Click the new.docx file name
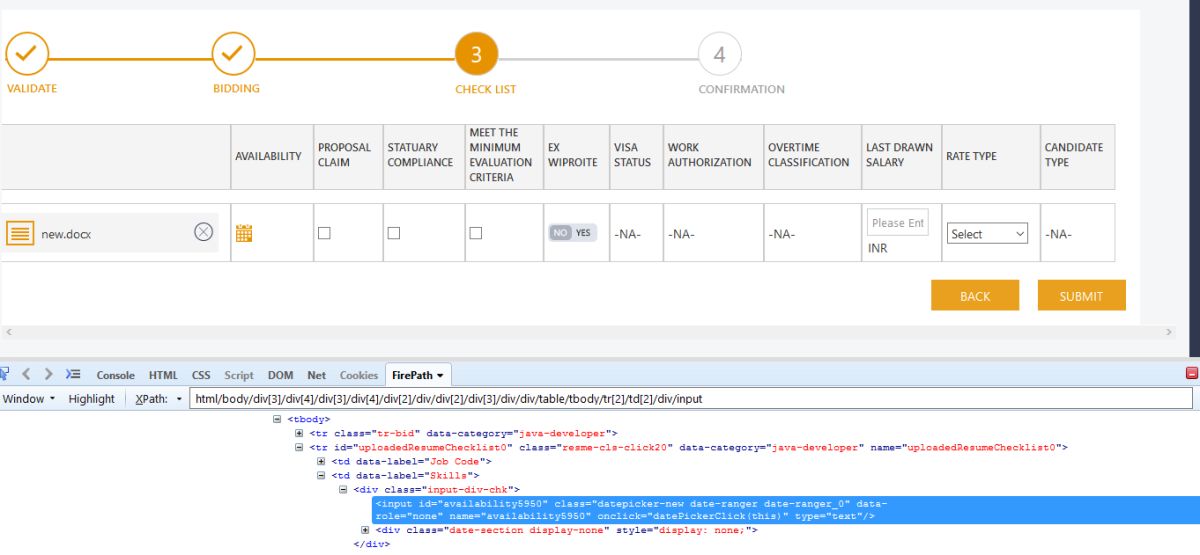Image resolution: width=1200 pixels, height=555 pixels. [x=67, y=234]
